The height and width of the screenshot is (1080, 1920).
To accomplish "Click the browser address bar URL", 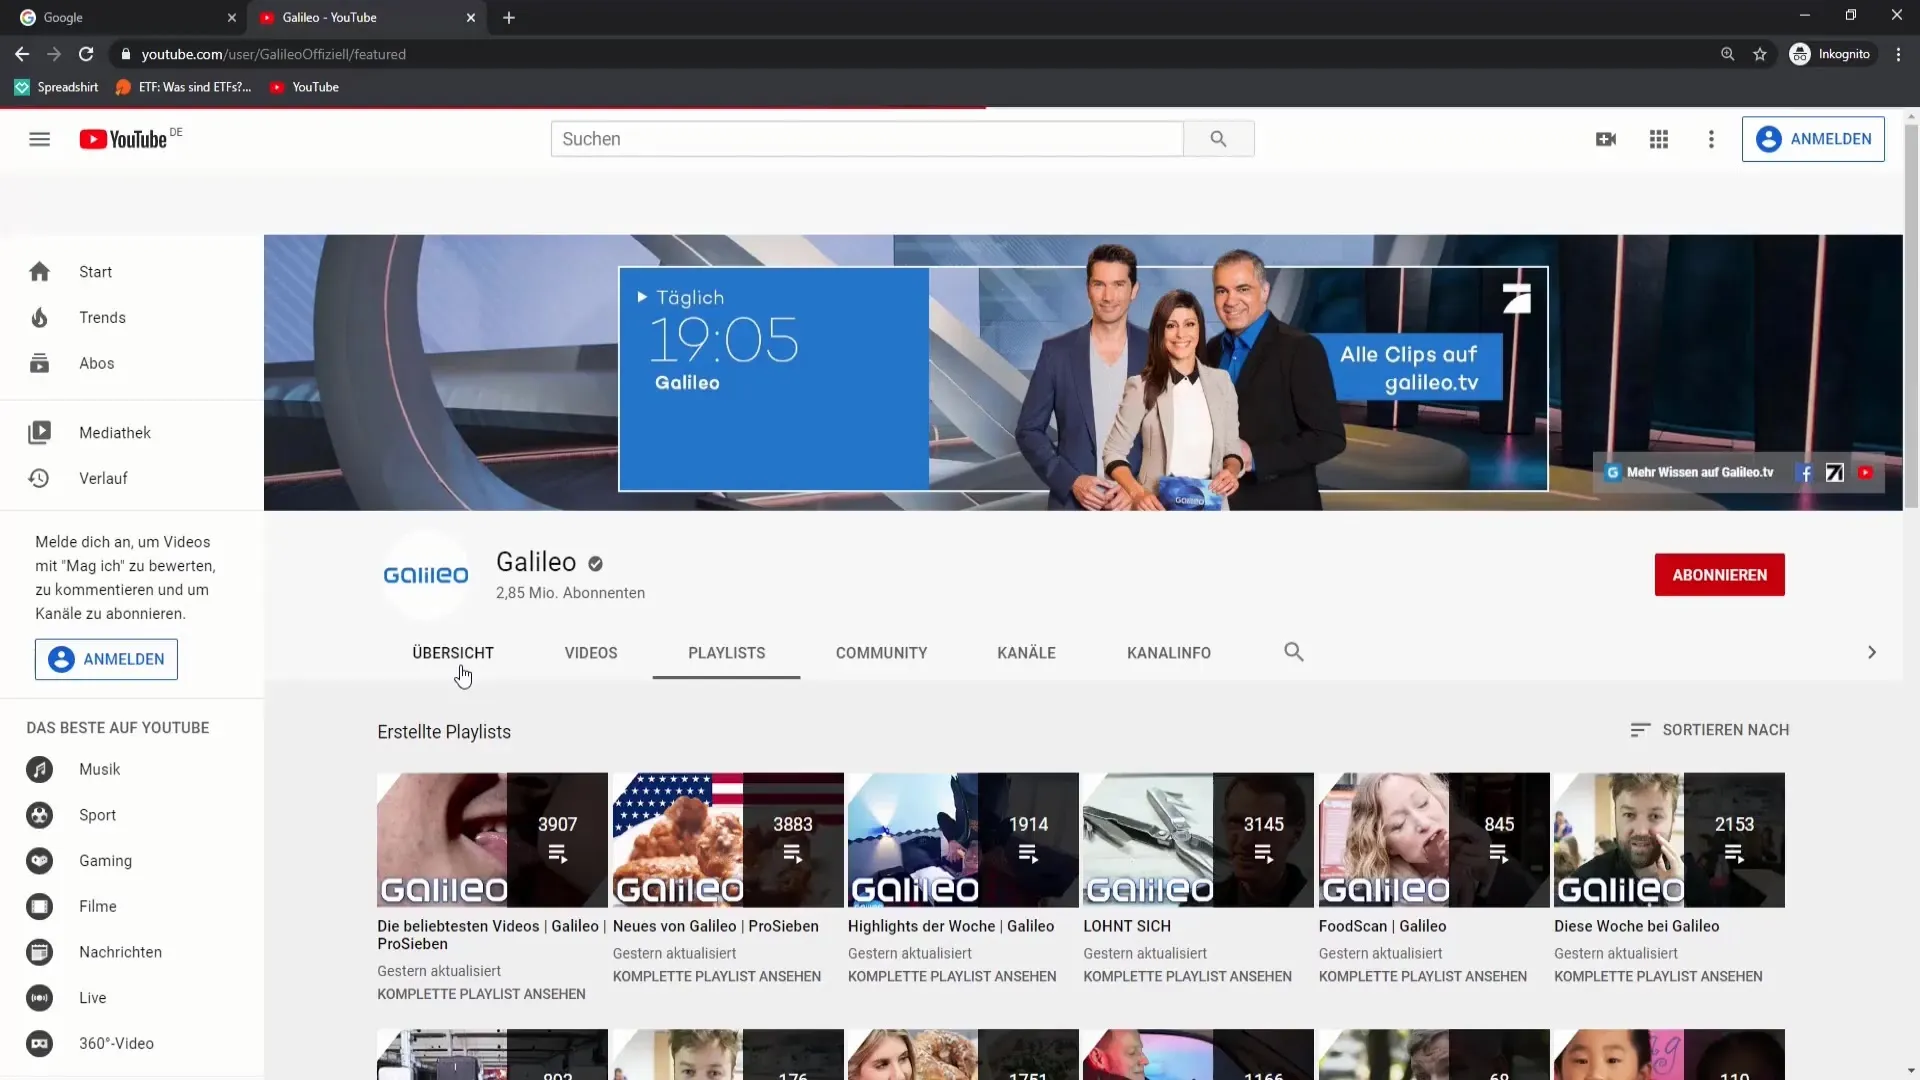I will (274, 54).
